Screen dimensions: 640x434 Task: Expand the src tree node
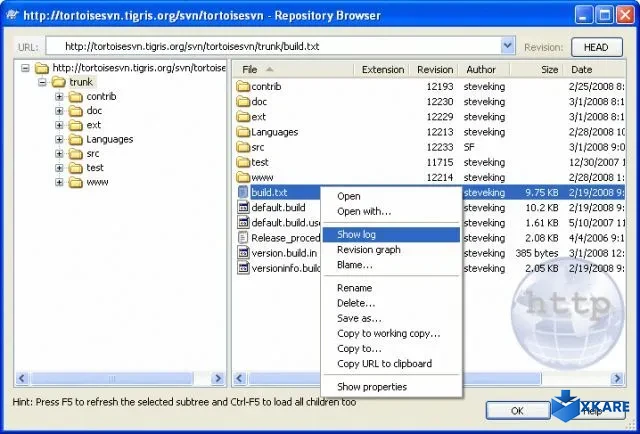(x=59, y=154)
